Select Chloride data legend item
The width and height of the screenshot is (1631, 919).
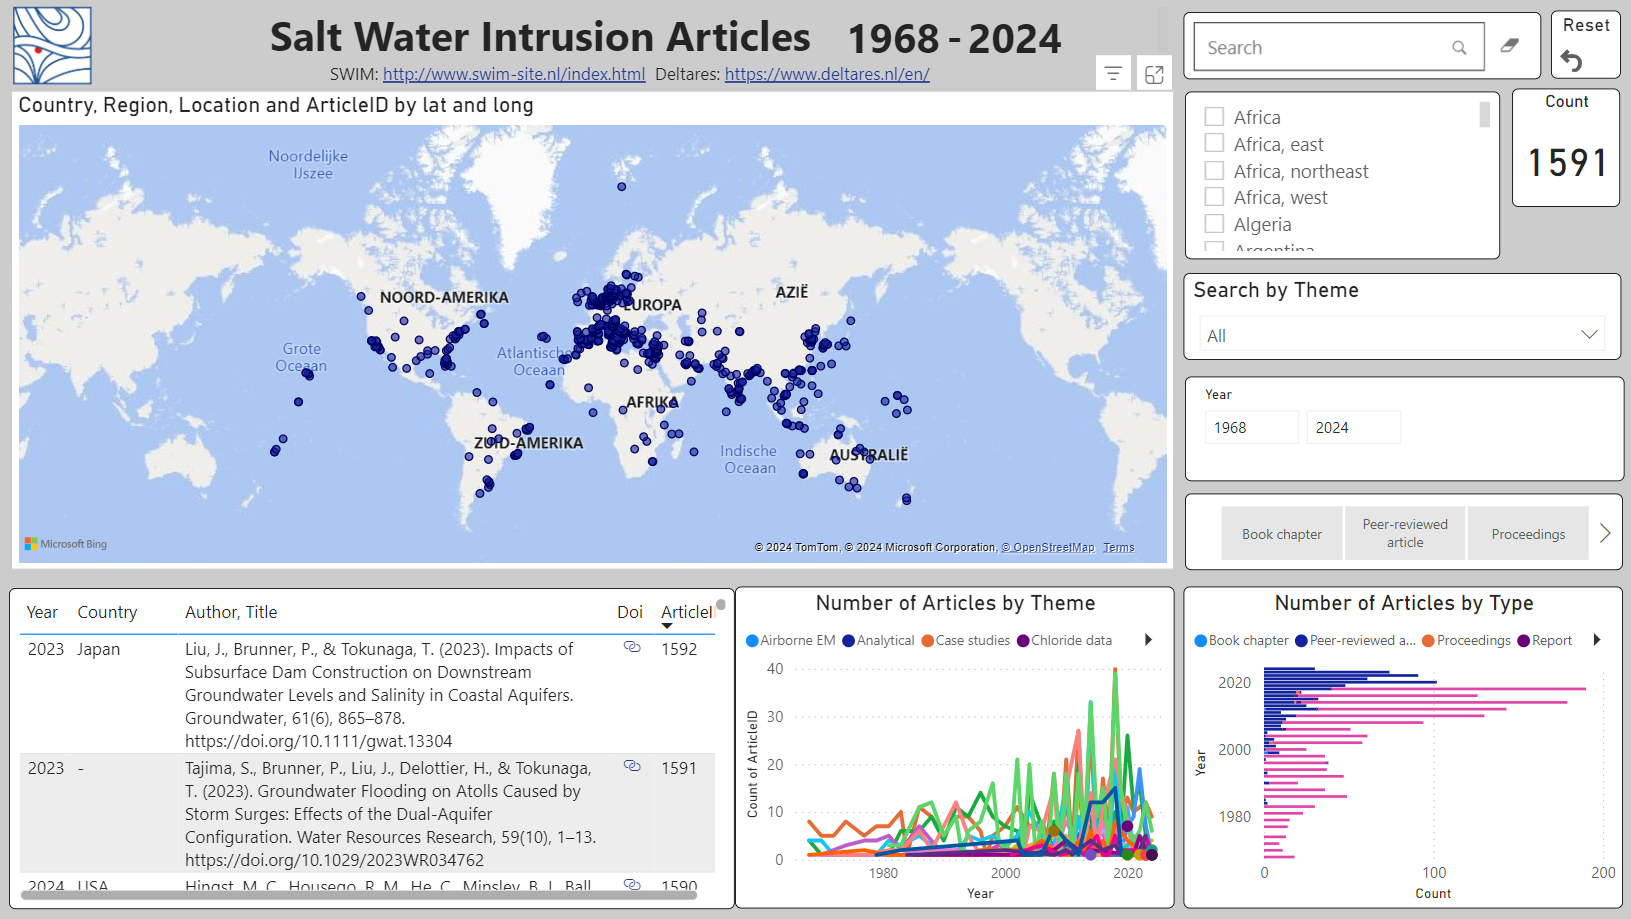[1064, 641]
